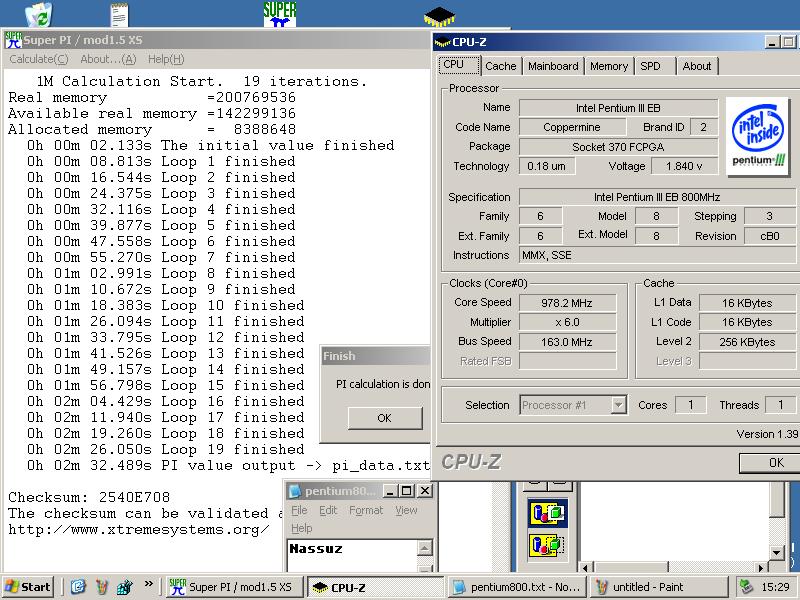
Task: Click the Level 2 cache value 256 KBytes
Action: (748, 342)
